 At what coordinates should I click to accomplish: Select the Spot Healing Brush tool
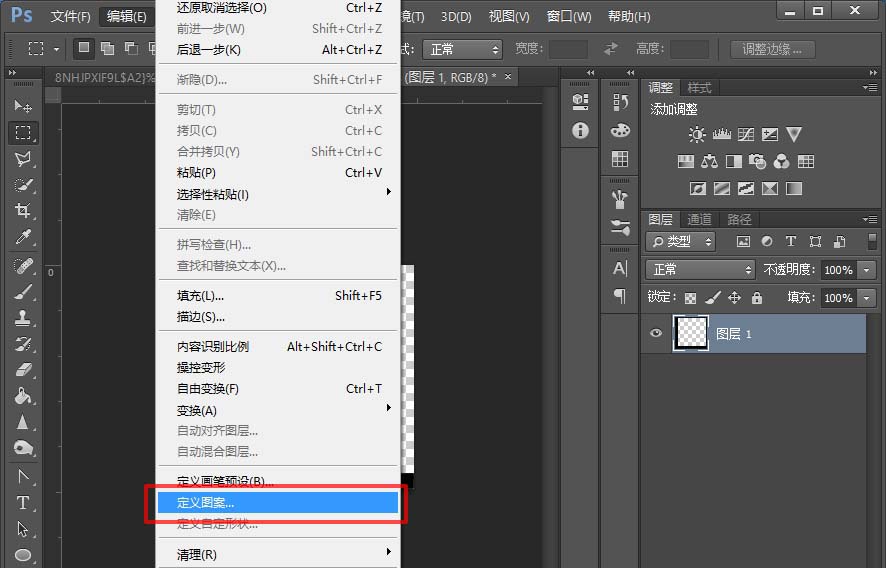23,266
